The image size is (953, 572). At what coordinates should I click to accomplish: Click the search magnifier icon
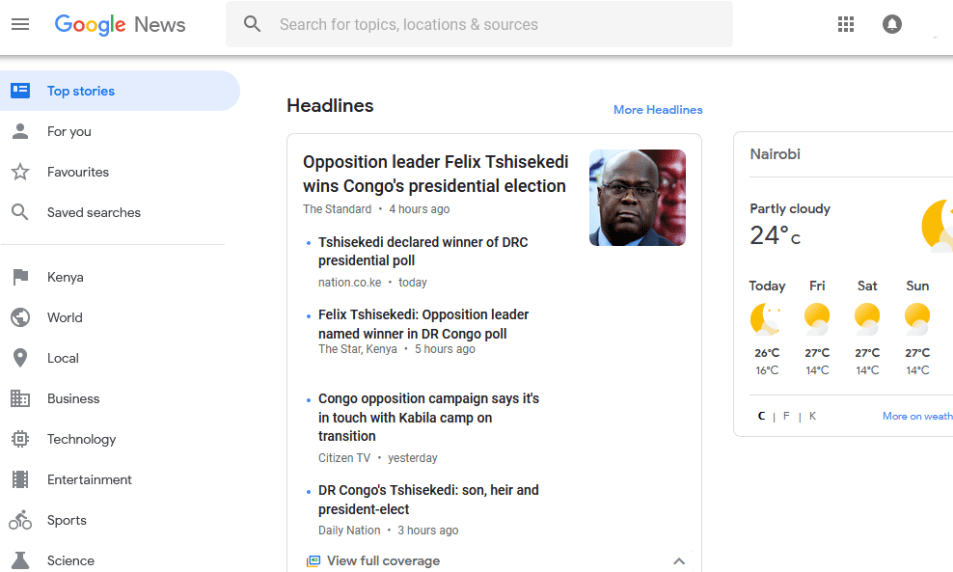pos(252,24)
